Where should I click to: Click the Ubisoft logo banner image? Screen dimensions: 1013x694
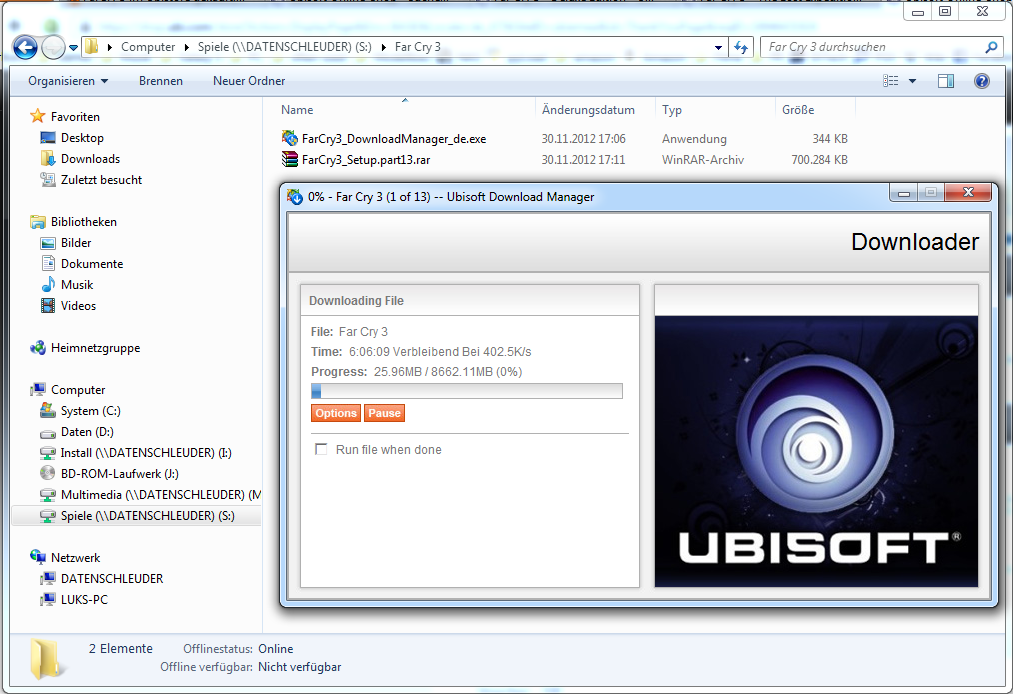(816, 451)
